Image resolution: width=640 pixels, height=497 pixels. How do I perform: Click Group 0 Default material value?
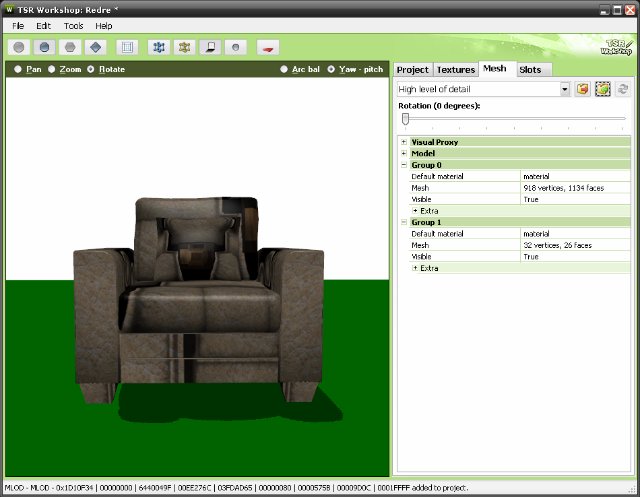[x=576, y=176]
